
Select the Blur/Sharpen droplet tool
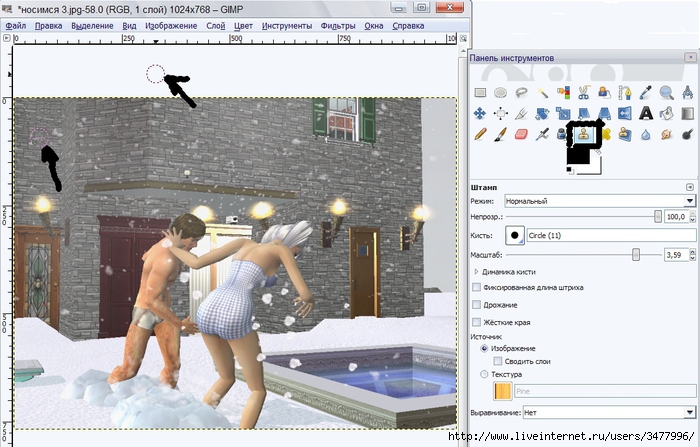point(646,134)
